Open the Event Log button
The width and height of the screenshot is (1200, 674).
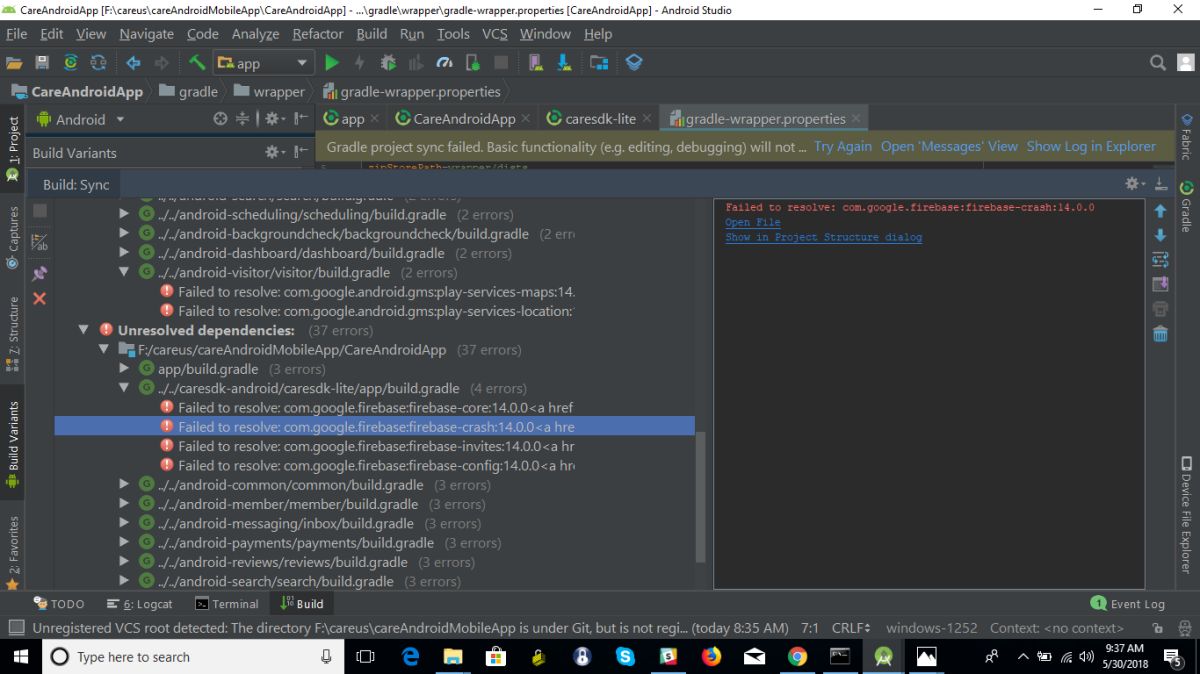click(x=1127, y=604)
